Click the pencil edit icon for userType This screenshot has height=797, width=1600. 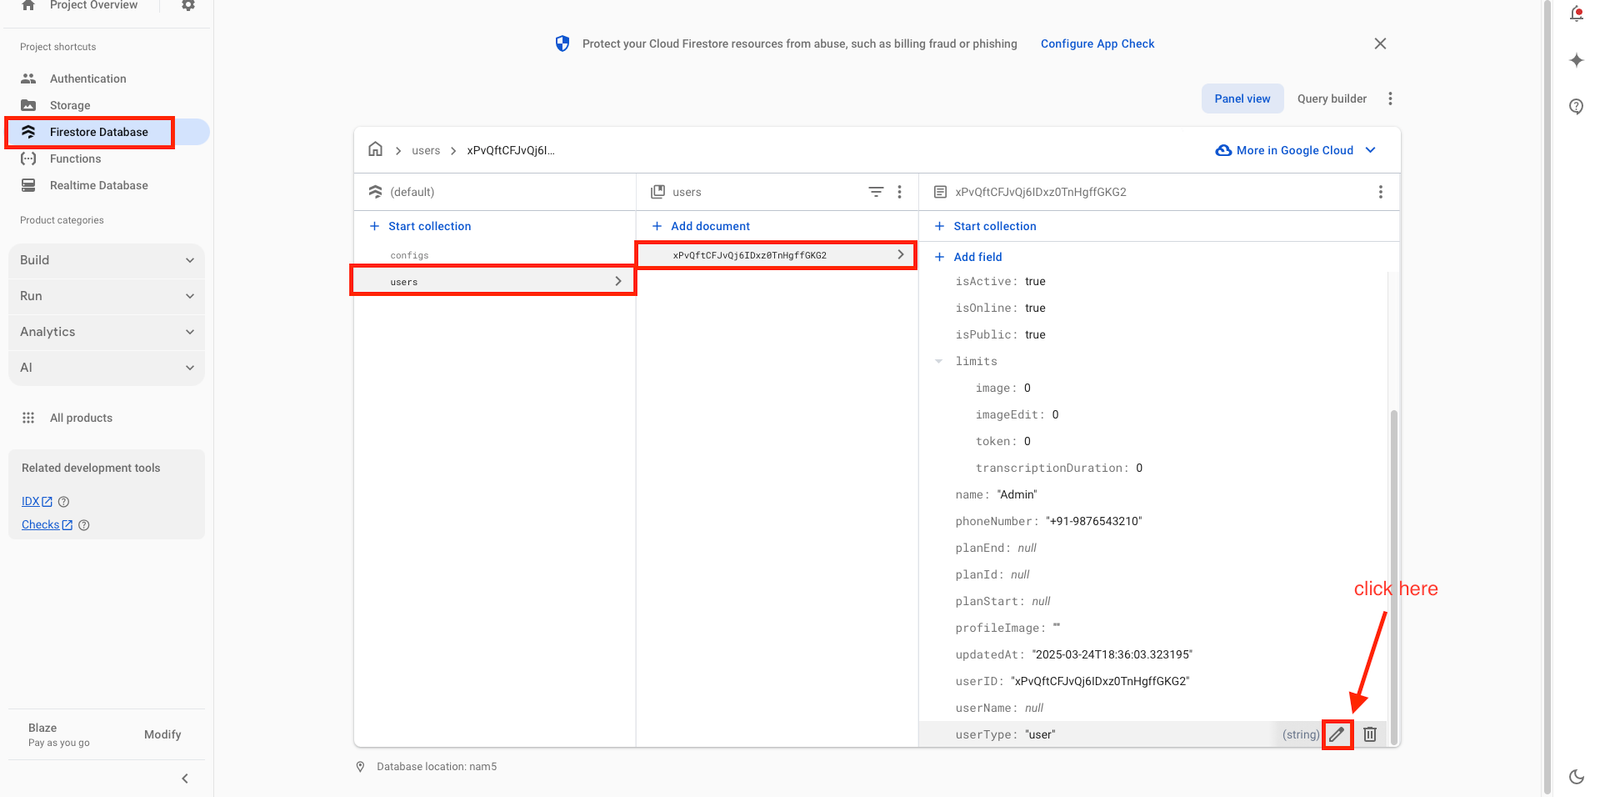pyautogui.click(x=1337, y=734)
